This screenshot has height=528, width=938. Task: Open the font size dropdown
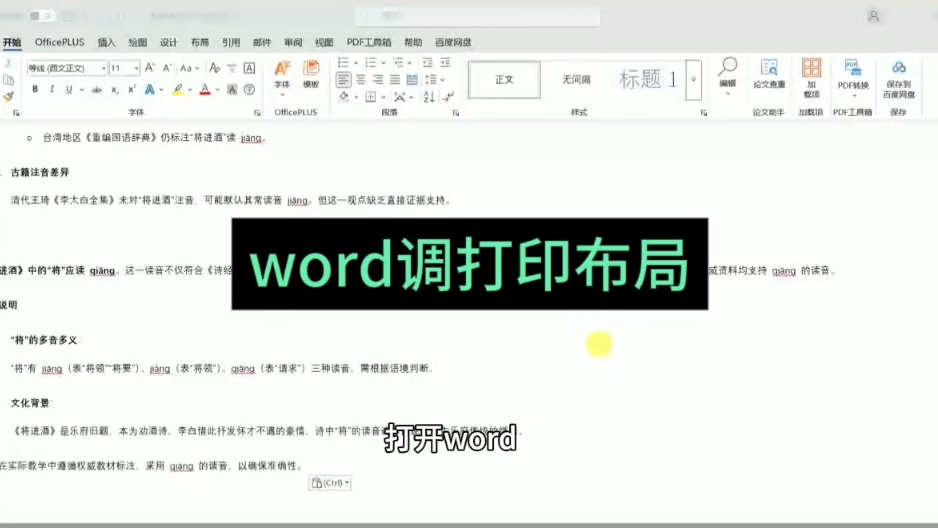point(136,68)
